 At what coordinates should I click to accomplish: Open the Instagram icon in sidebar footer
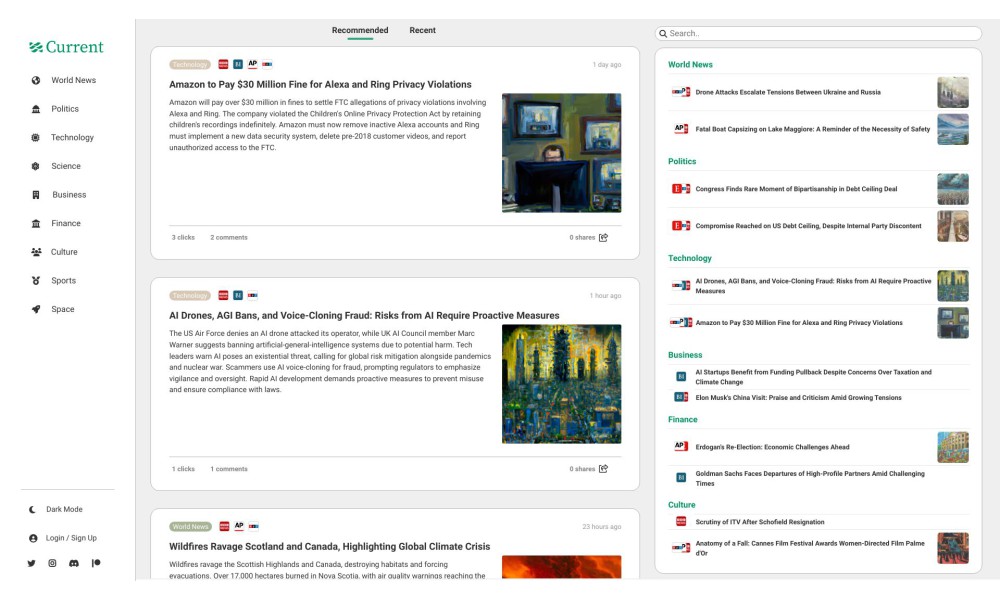click(52, 563)
